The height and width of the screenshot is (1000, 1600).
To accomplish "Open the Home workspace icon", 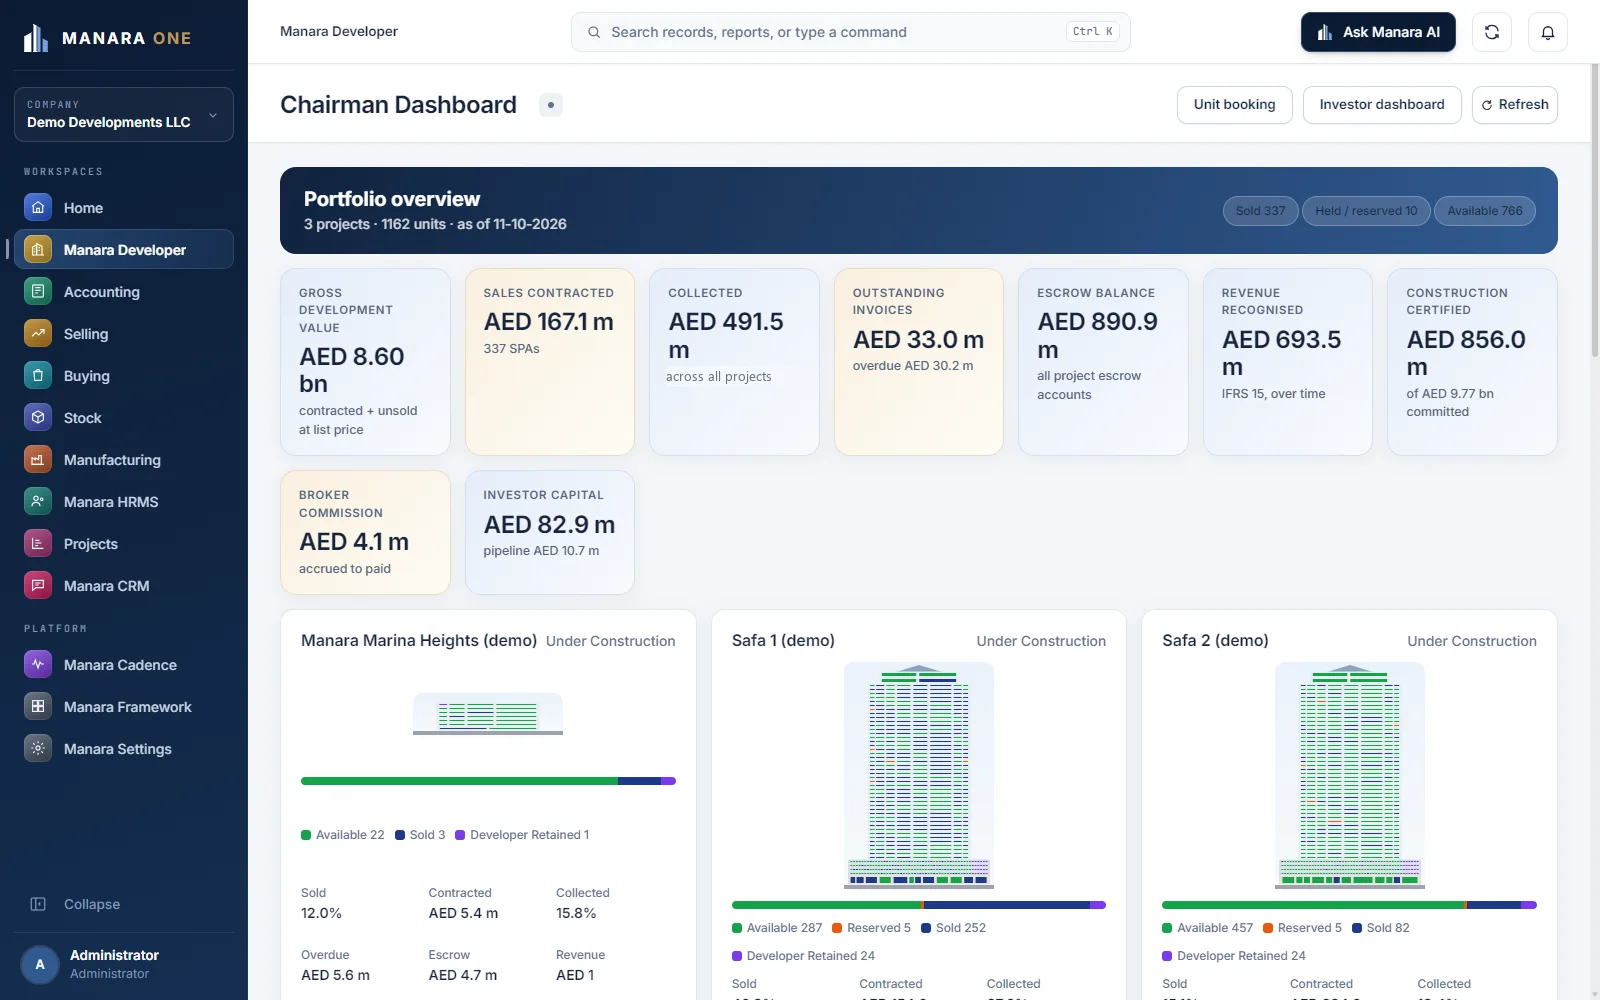I will pyautogui.click(x=38, y=208).
